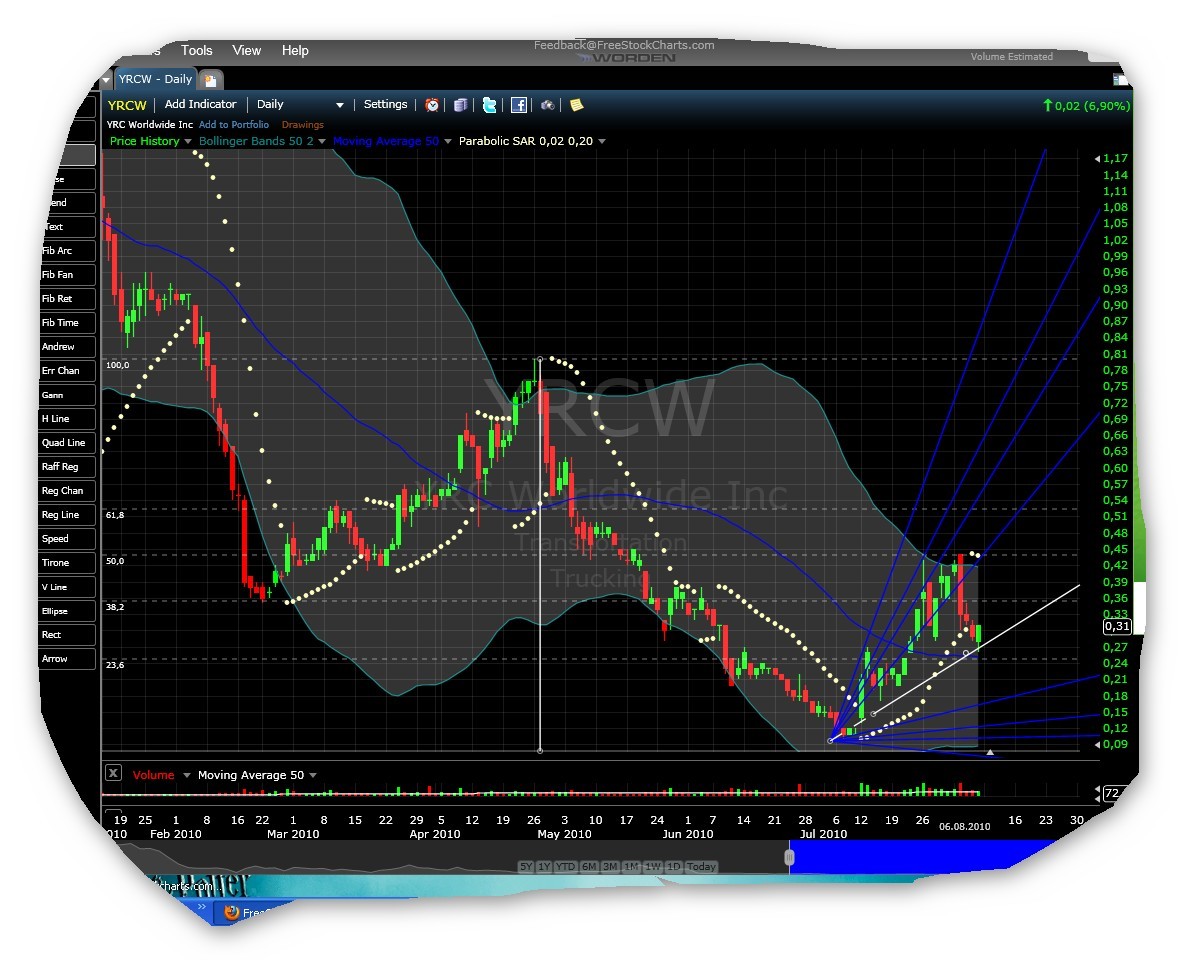Image resolution: width=1184 pixels, height=964 pixels.
Task: Set time range to 6M
Action: (589, 867)
